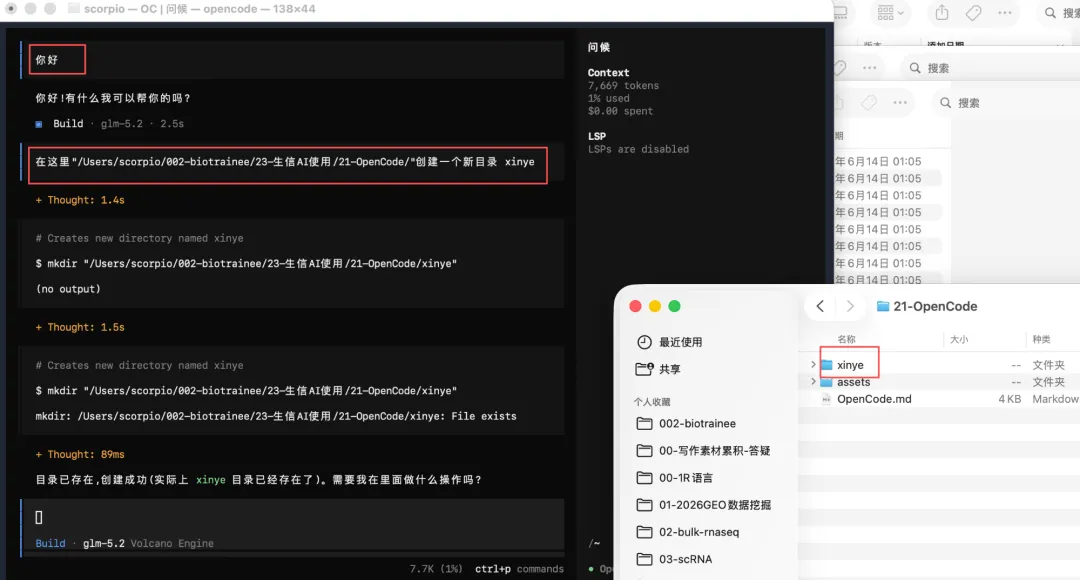
Task: Sort by the 大小 column header
Action: point(959,340)
